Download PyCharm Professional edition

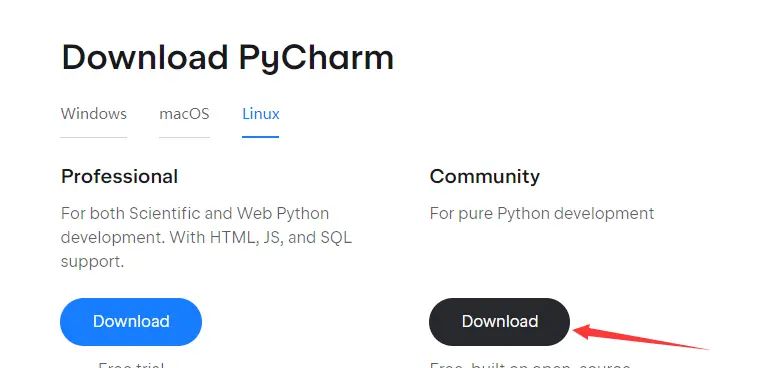[131, 322]
